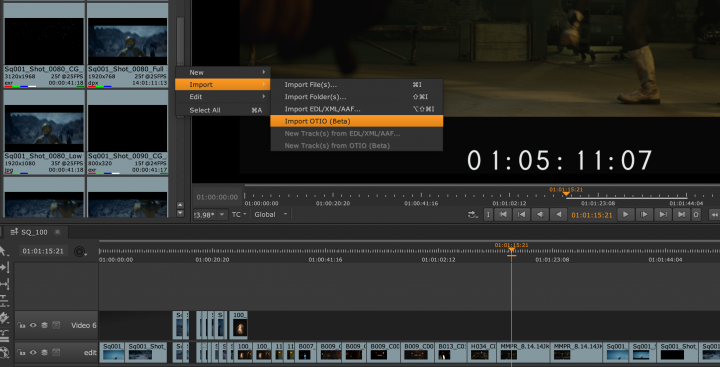Image resolution: width=720 pixels, height=367 pixels.
Task: Click the timeline playhead marker
Action: tap(511, 251)
